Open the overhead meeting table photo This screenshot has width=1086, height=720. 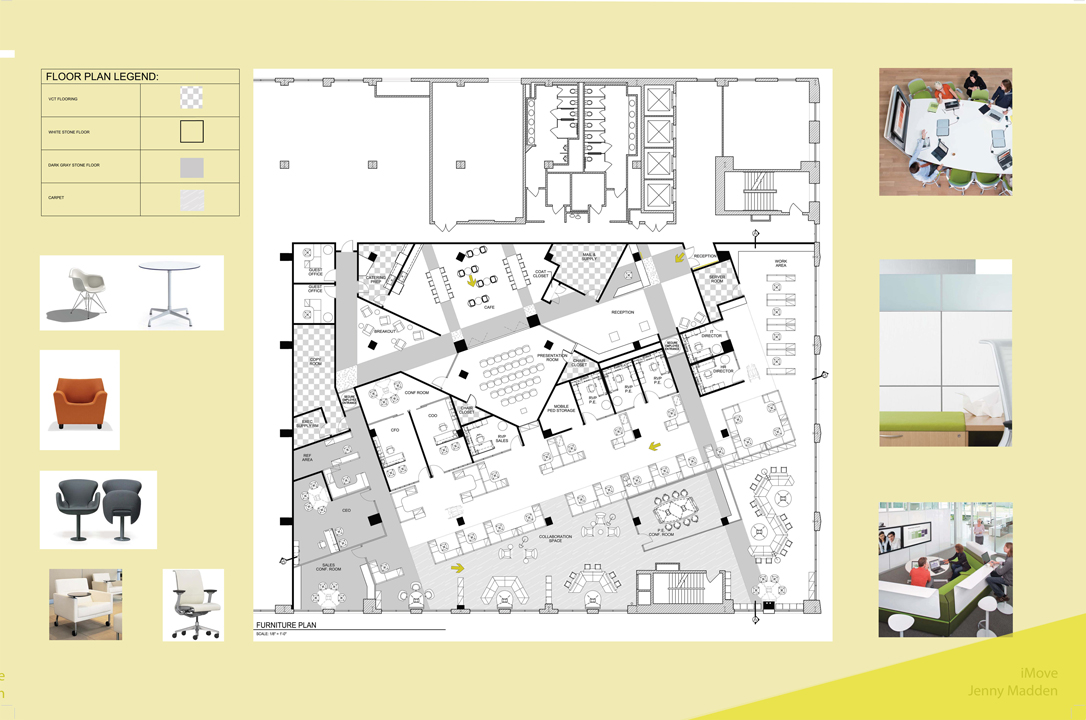click(x=945, y=131)
